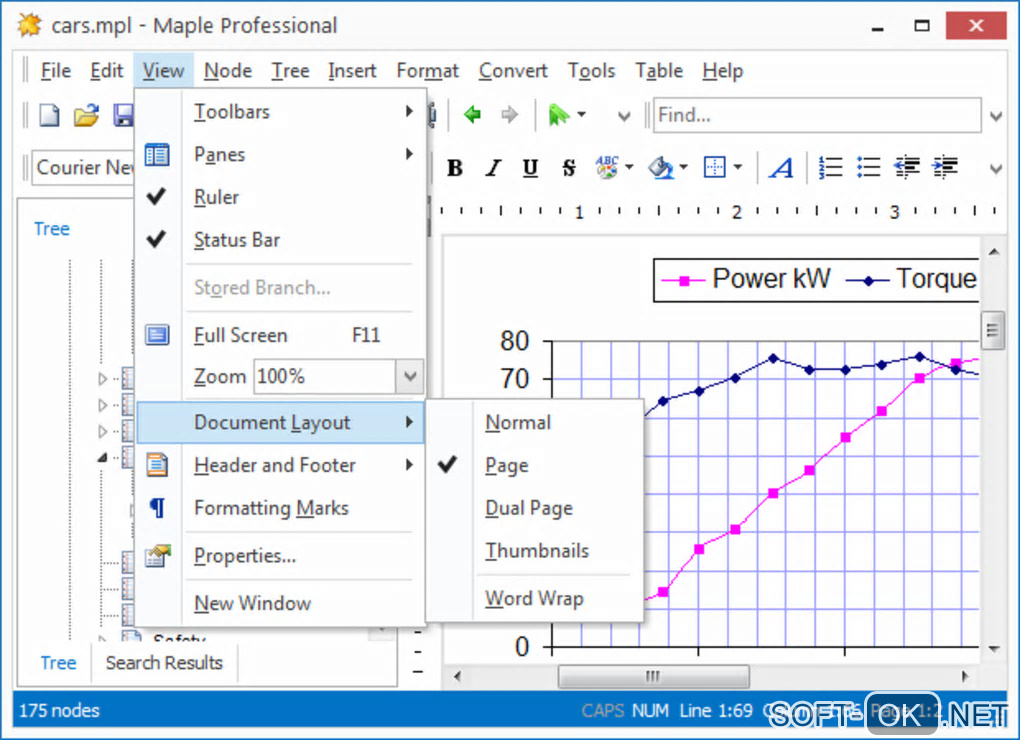Toggle Underline formatting
The height and width of the screenshot is (740, 1020).
pos(530,168)
